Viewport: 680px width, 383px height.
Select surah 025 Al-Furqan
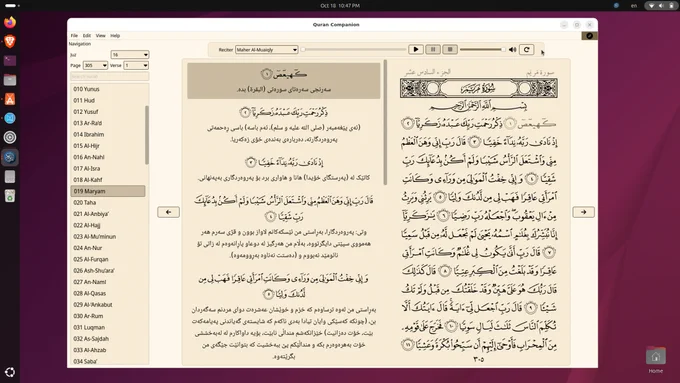[108, 259]
